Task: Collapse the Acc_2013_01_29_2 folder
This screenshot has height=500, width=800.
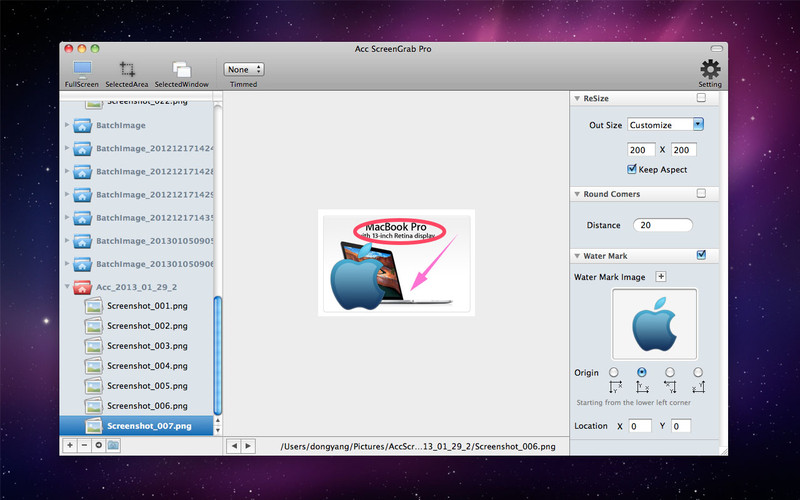Action: click(x=67, y=287)
